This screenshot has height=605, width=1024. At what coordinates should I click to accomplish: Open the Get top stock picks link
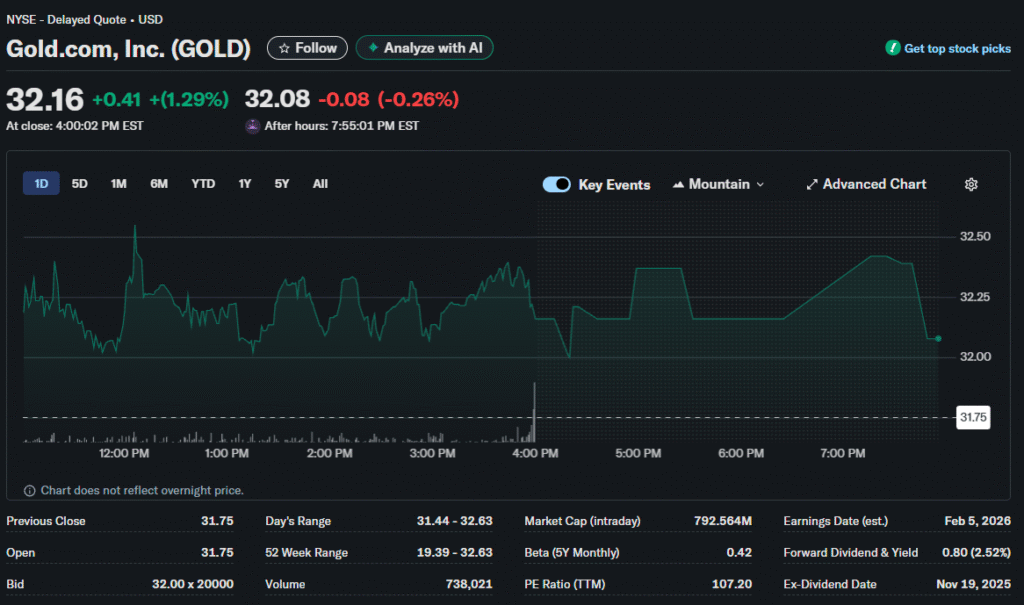957,48
